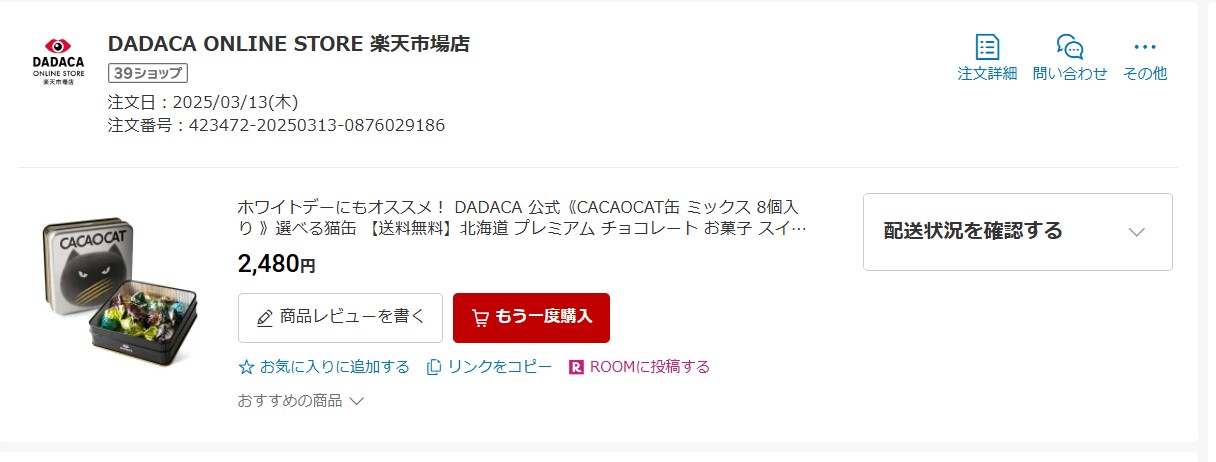Open the 注文詳細 document icon
This screenshot has height=462, width=1216.
click(987, 47)
